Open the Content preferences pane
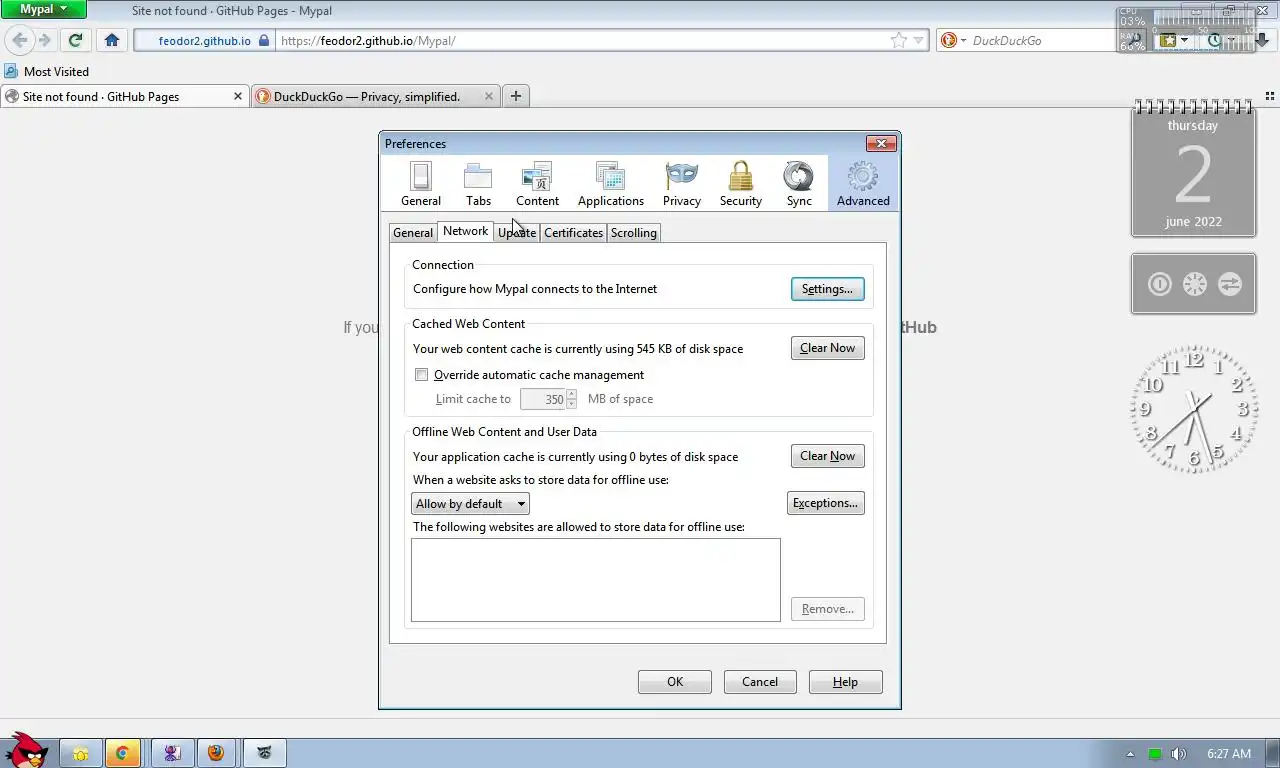 (537, 184)
